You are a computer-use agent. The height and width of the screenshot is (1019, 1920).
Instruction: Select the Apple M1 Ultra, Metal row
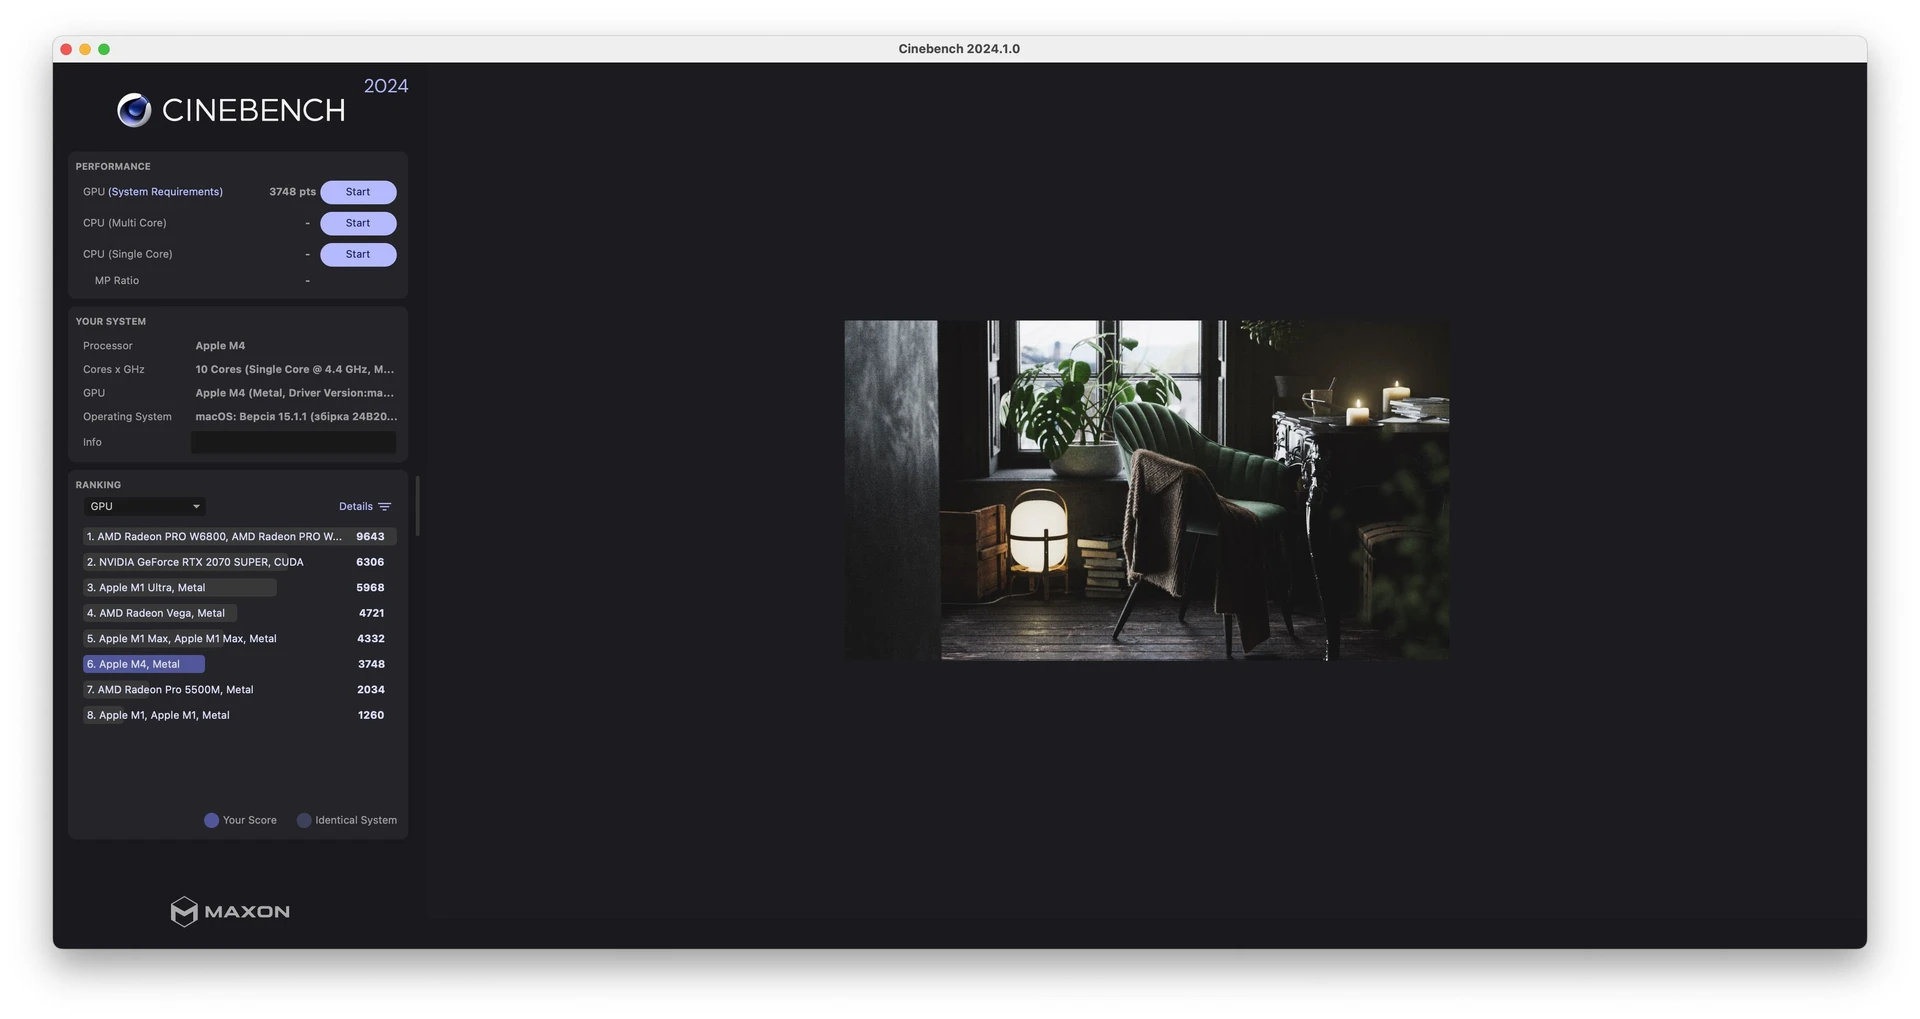(x=239, y=588)
